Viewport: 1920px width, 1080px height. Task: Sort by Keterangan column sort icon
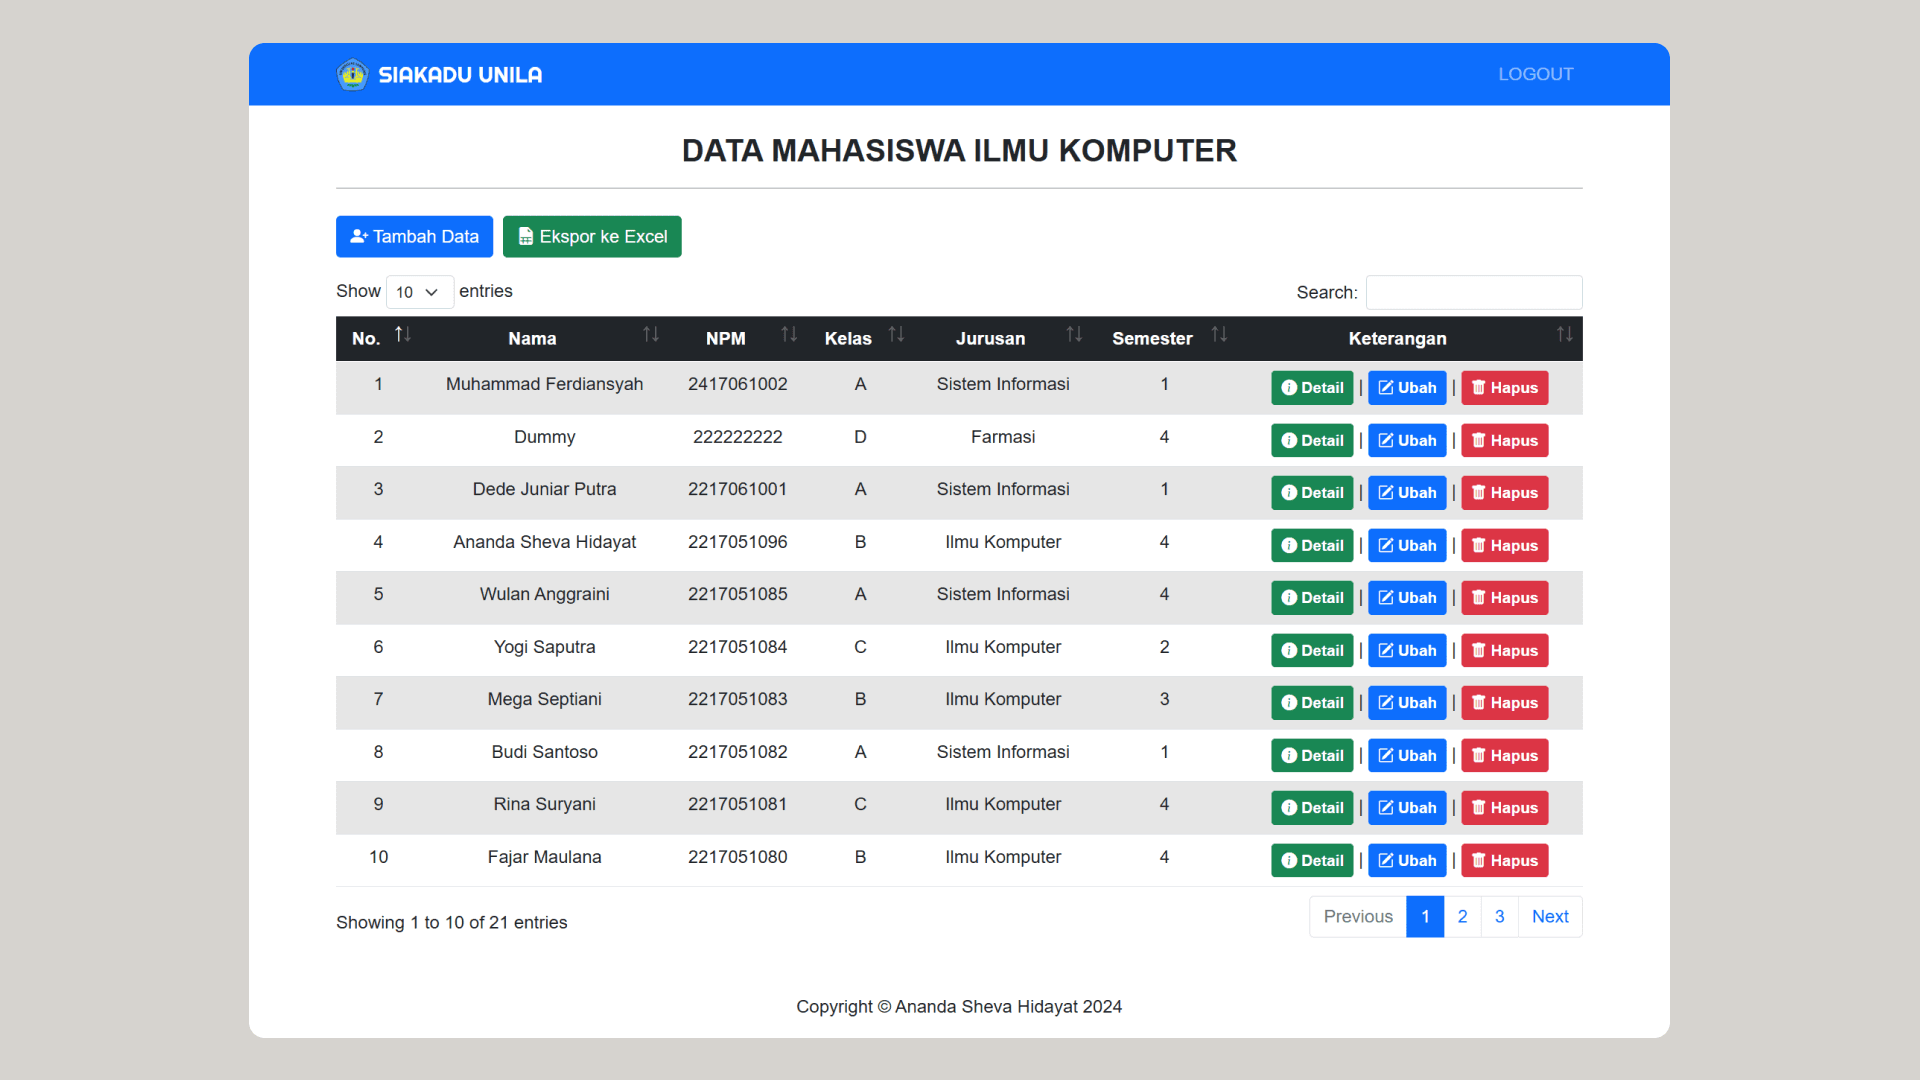[x=1564, y=335]
